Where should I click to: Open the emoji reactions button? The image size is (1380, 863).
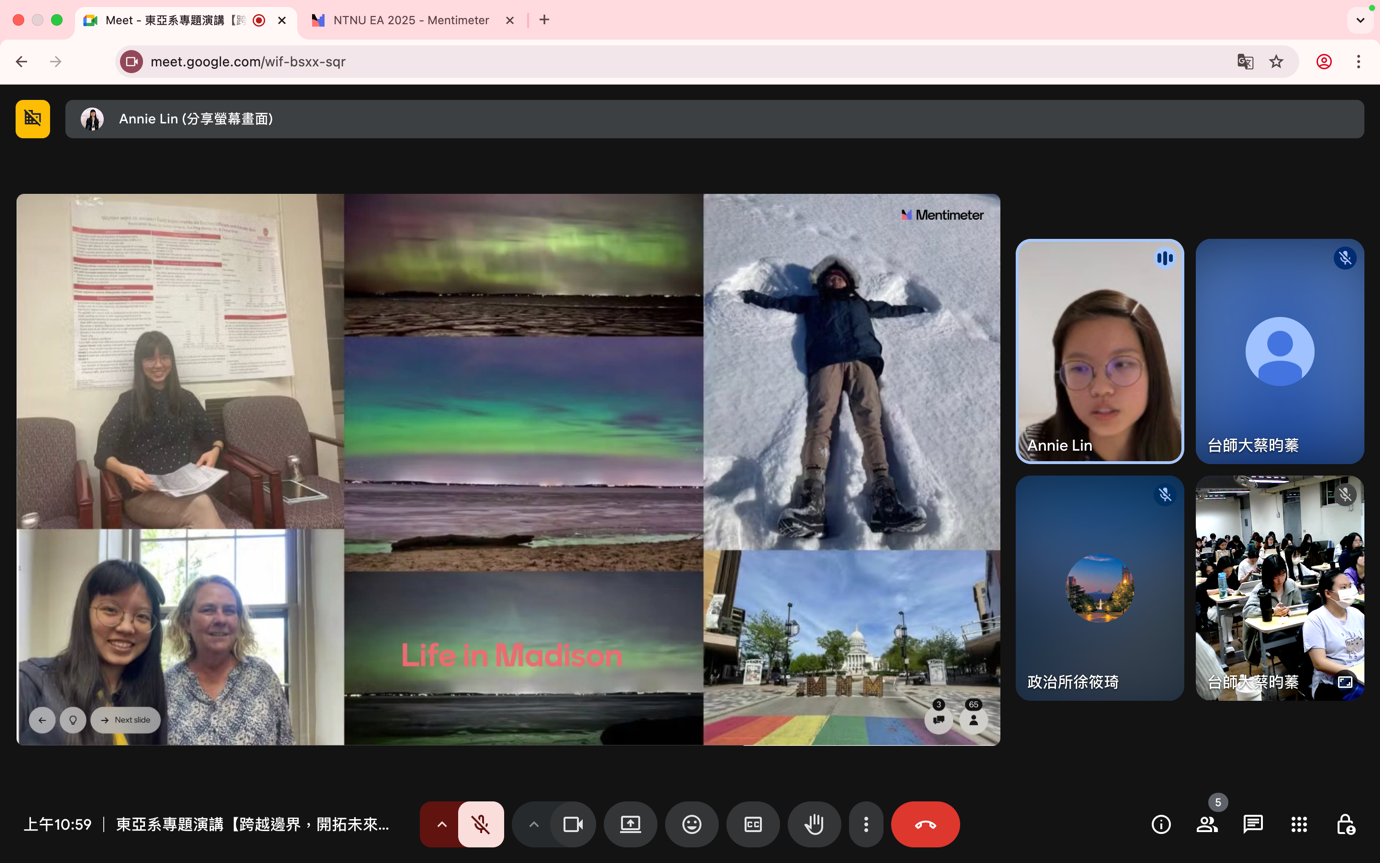click(x=691, y=825)
